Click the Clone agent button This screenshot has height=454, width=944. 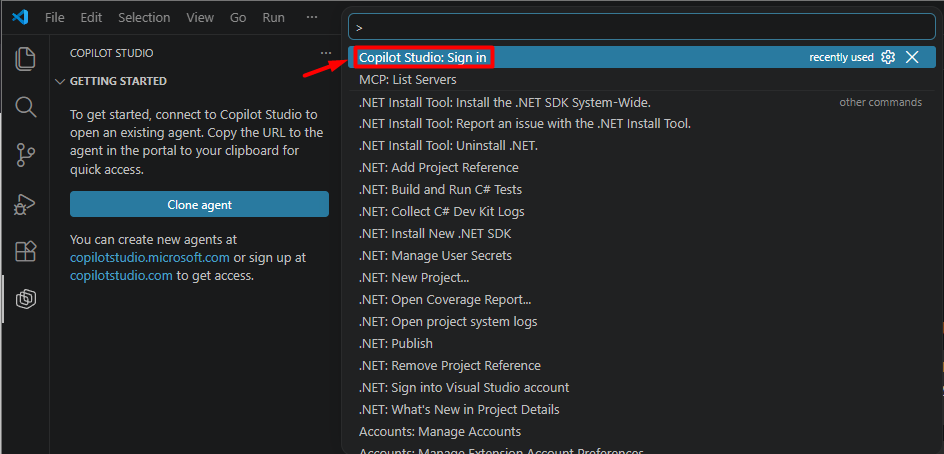click(199, 204)
